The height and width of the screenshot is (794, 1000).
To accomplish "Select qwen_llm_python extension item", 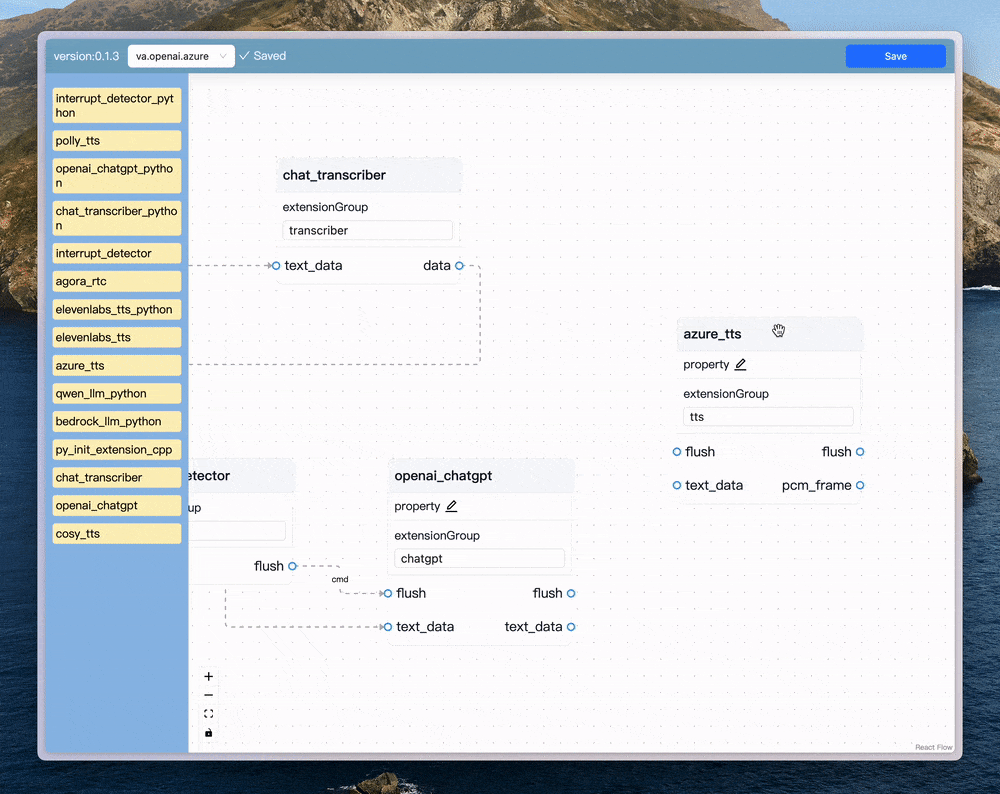I will coord(117,393).
